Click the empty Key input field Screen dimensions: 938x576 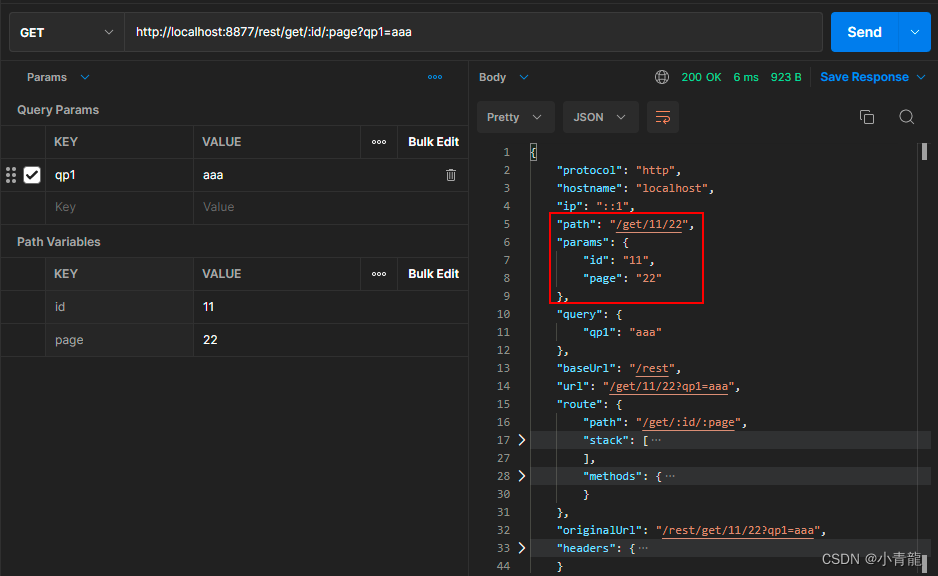click(x=119, y=207)
